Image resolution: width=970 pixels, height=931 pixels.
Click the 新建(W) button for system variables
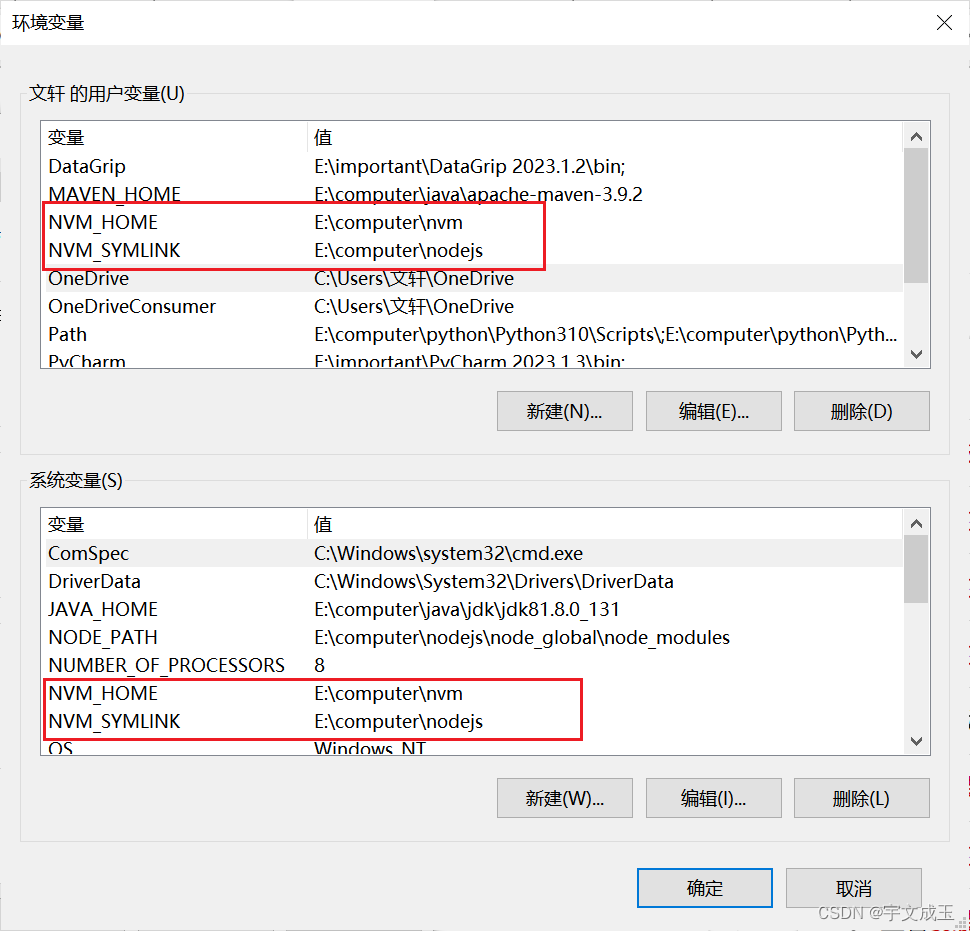pyautogui.click(x=564, y=798)
